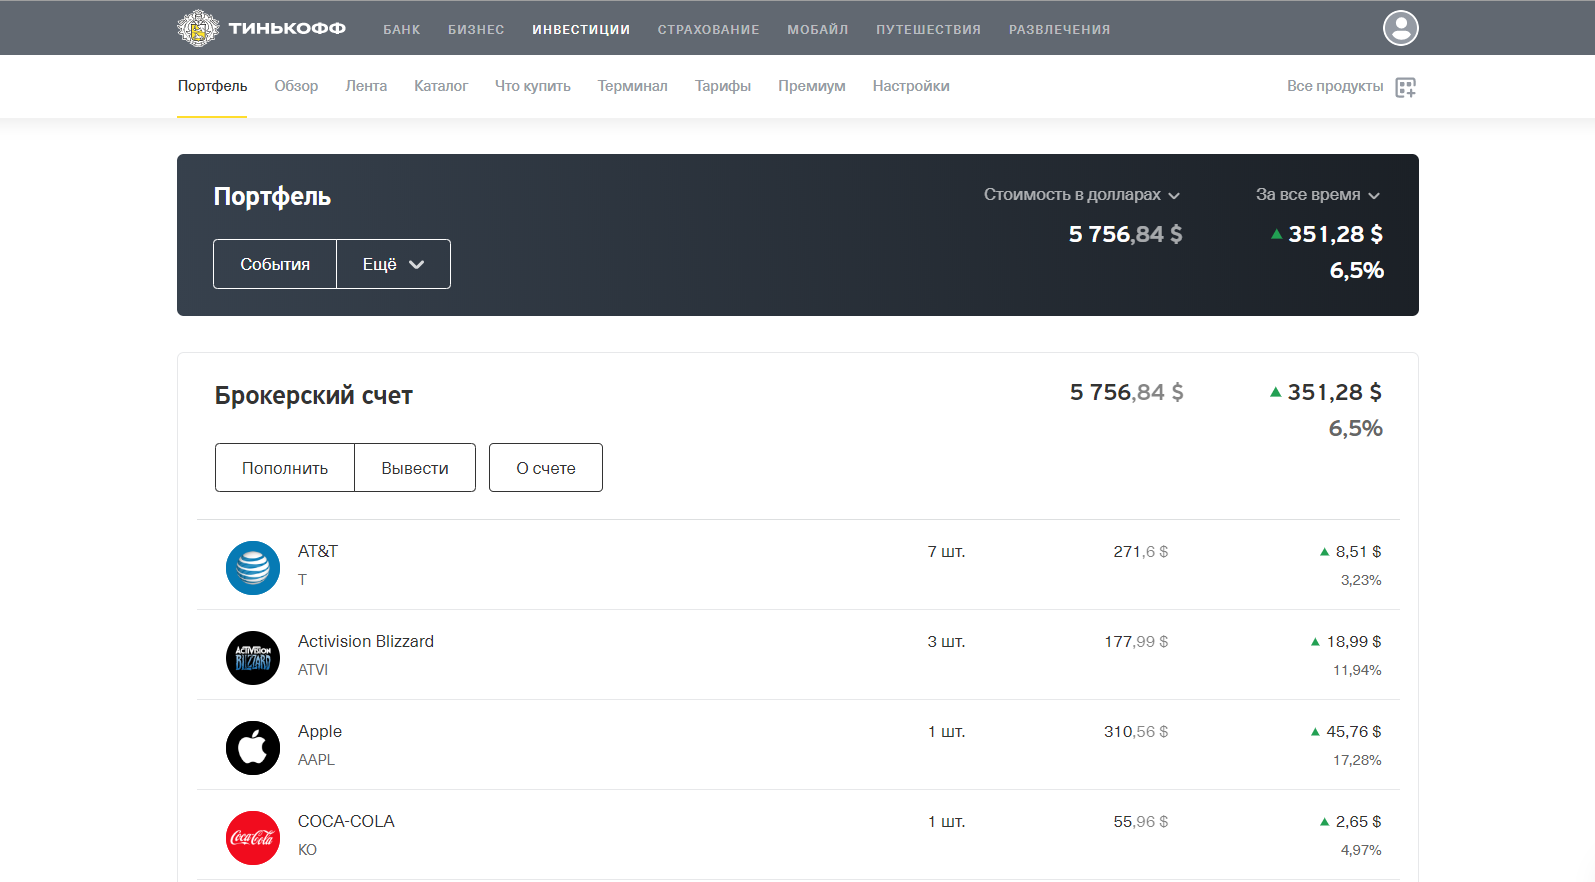1595x882 pixels.
Task: Click the Tinkoff logo emblem
Action: coord(198,28)
